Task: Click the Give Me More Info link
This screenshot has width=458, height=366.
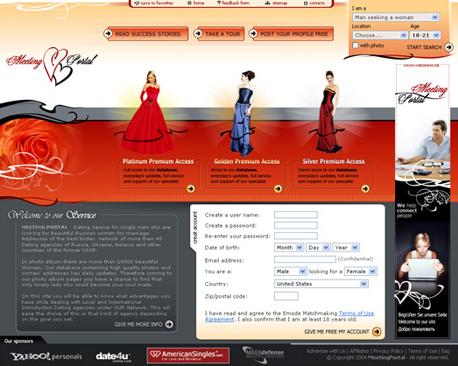Action: coord(139,324)
